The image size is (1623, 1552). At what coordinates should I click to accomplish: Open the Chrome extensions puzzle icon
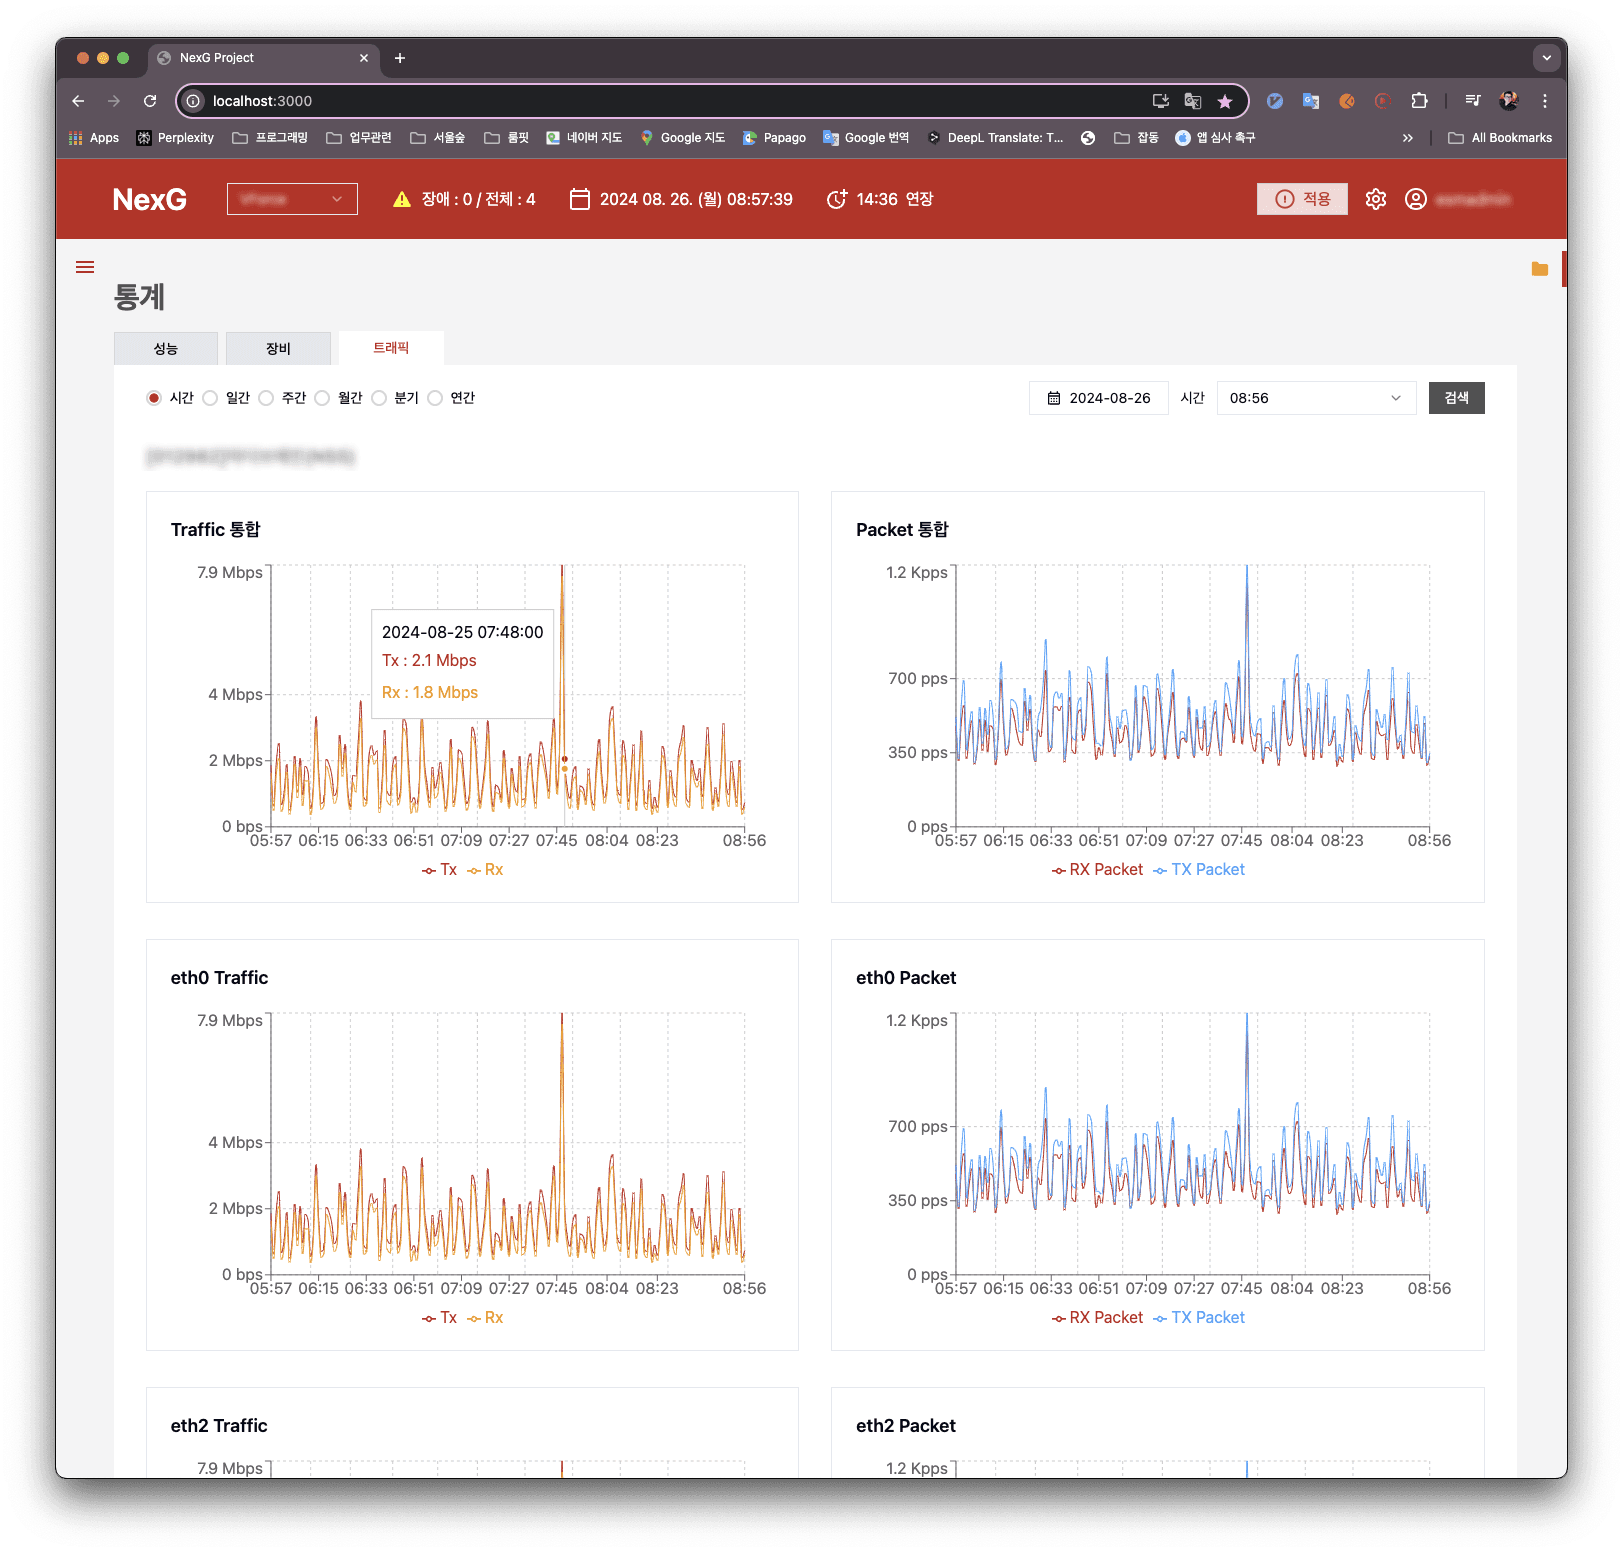point(1419,101)
